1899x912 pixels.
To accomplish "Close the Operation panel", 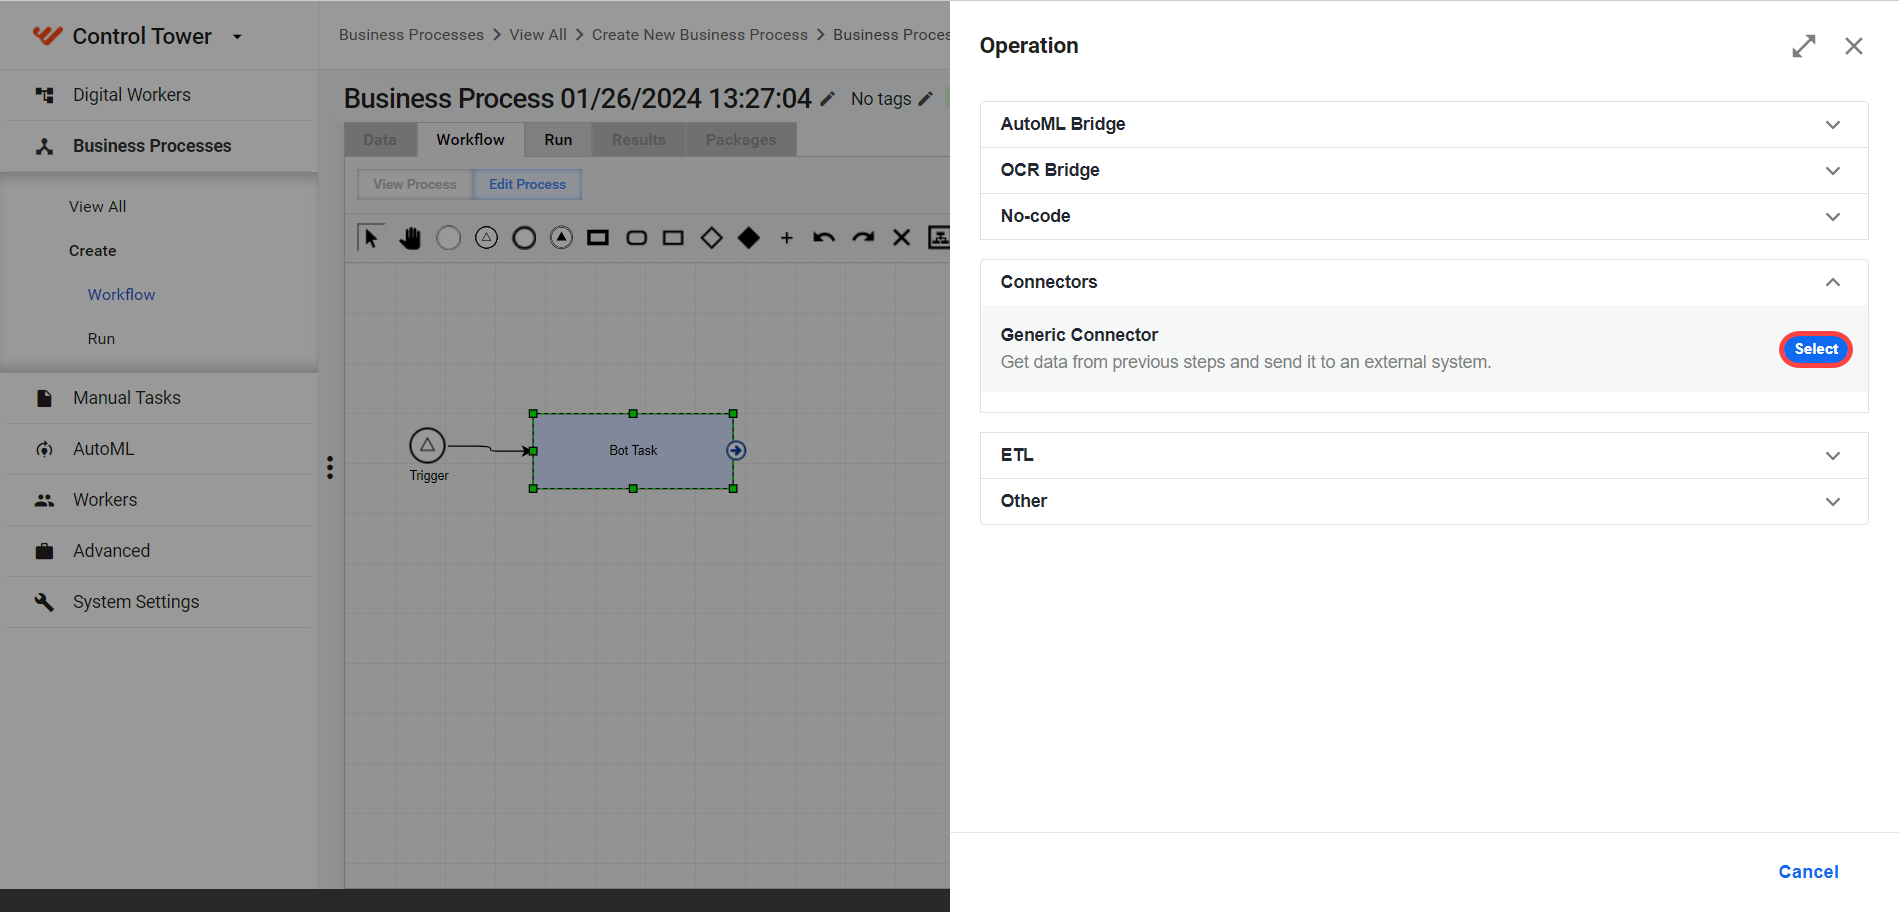I will [x=1854, y=46].
